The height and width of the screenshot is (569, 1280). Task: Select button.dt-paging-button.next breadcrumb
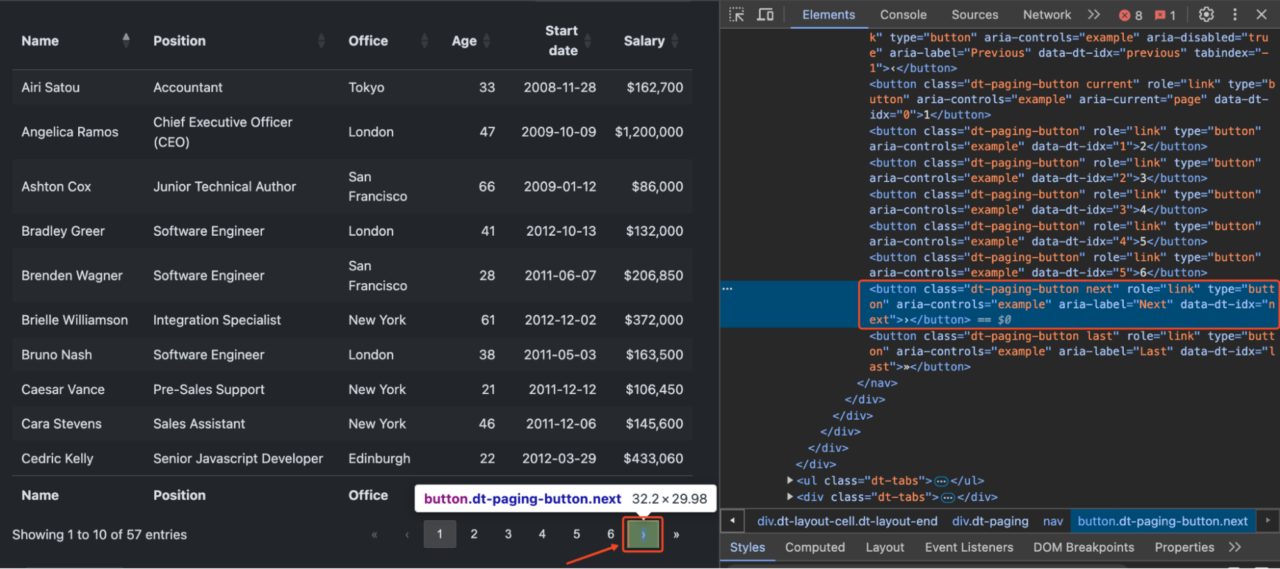pos(1163,521)
